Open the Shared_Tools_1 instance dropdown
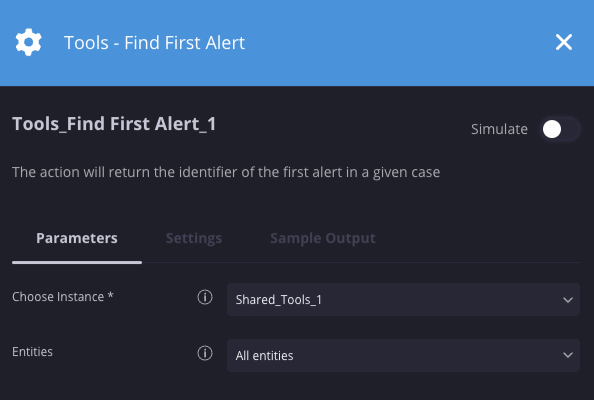The image size is (594, 400). pyautogui.click(x=403, y=300)
